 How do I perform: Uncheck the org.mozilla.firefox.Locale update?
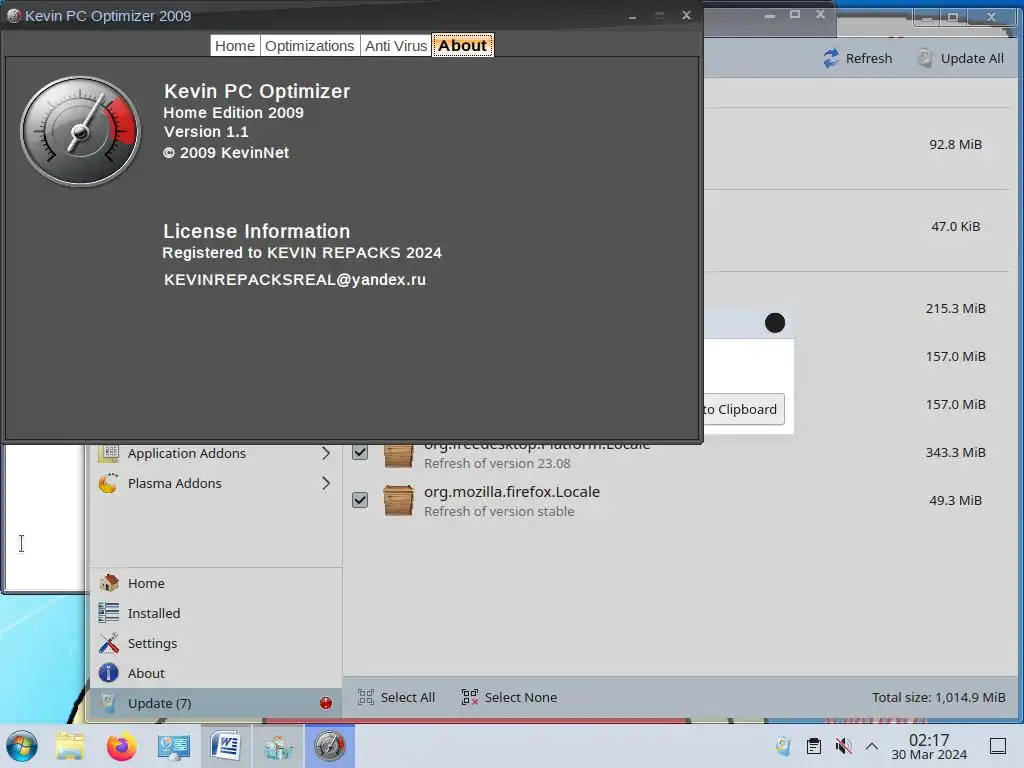click(360, 500)
